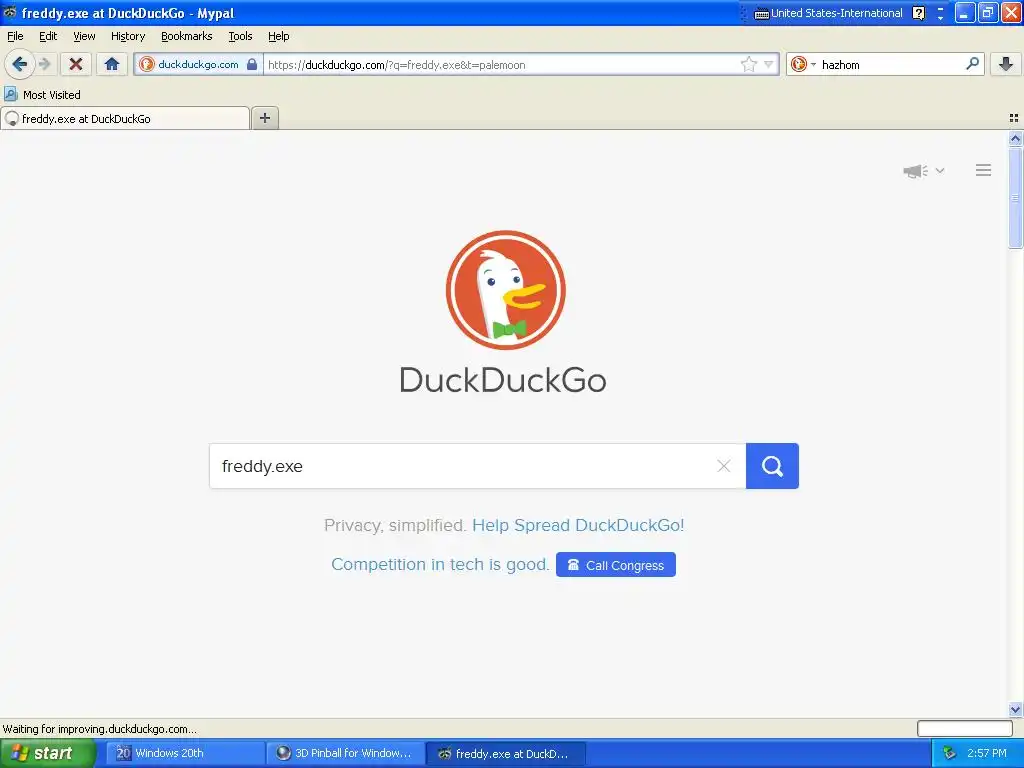Click the DuckDuckGo wordmark text
This screenshot has height=768, width=1024.
click(x=503, y=380)
